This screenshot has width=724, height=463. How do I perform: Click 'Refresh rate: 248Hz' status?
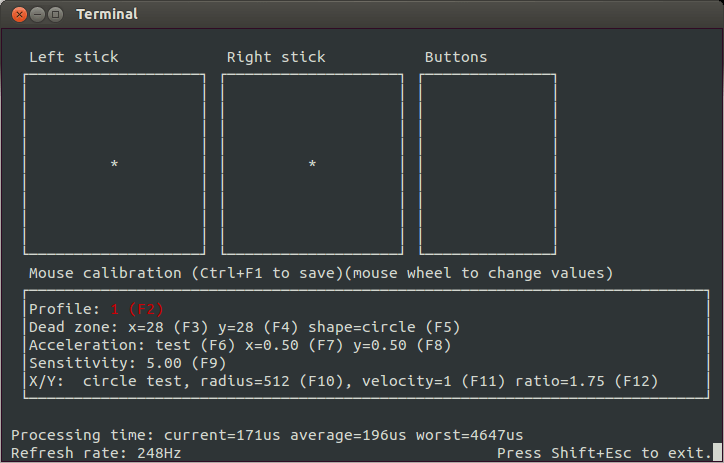(96, 453)
